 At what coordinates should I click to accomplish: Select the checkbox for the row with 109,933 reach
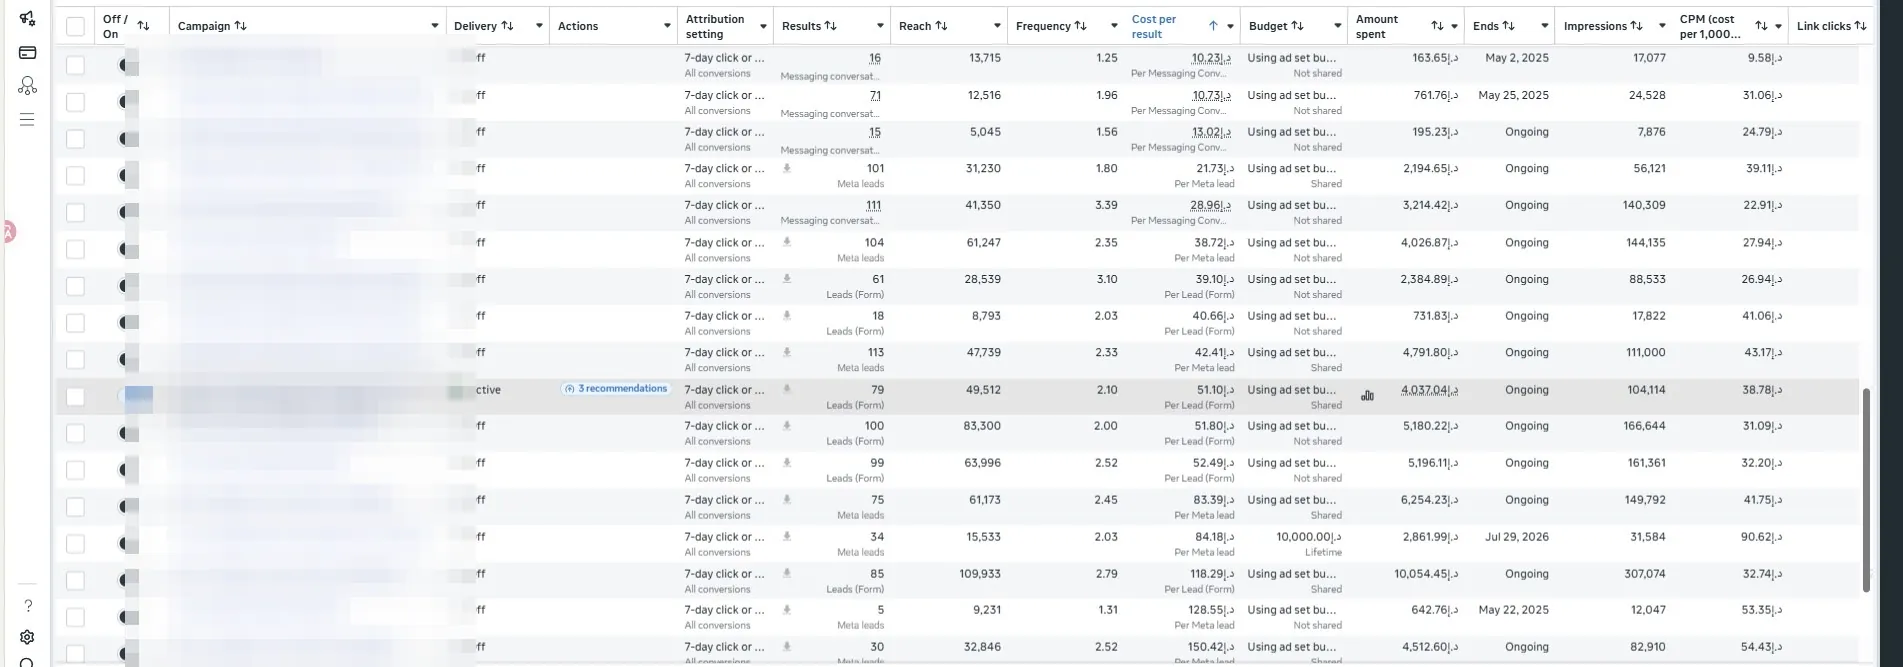[75, 581]
